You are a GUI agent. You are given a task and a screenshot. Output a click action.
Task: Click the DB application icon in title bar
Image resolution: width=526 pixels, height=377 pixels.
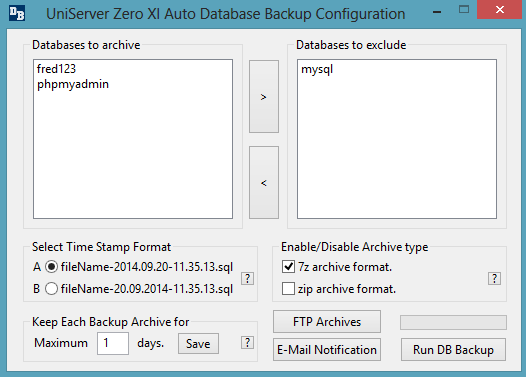[17, 13]
